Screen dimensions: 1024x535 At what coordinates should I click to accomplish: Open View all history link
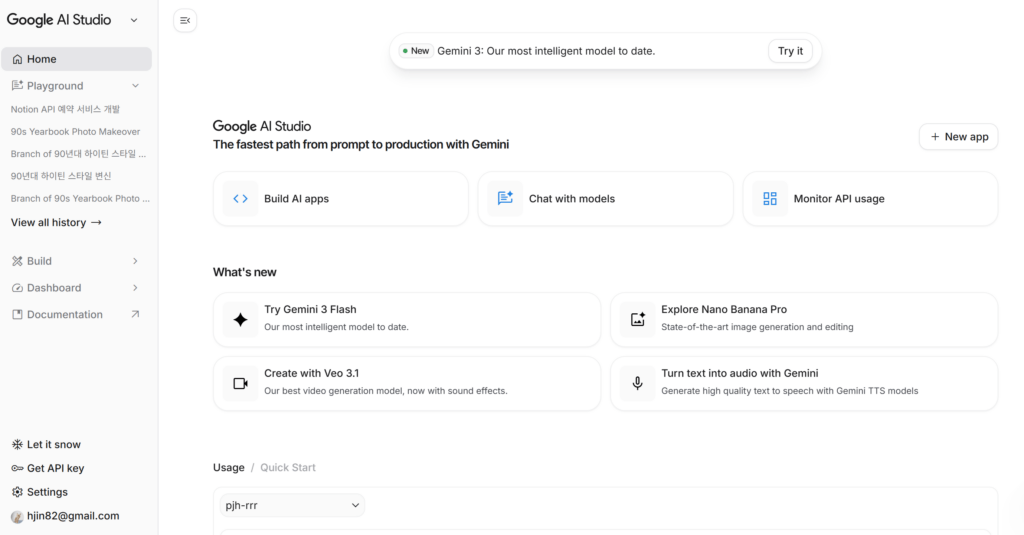point(56,223)
